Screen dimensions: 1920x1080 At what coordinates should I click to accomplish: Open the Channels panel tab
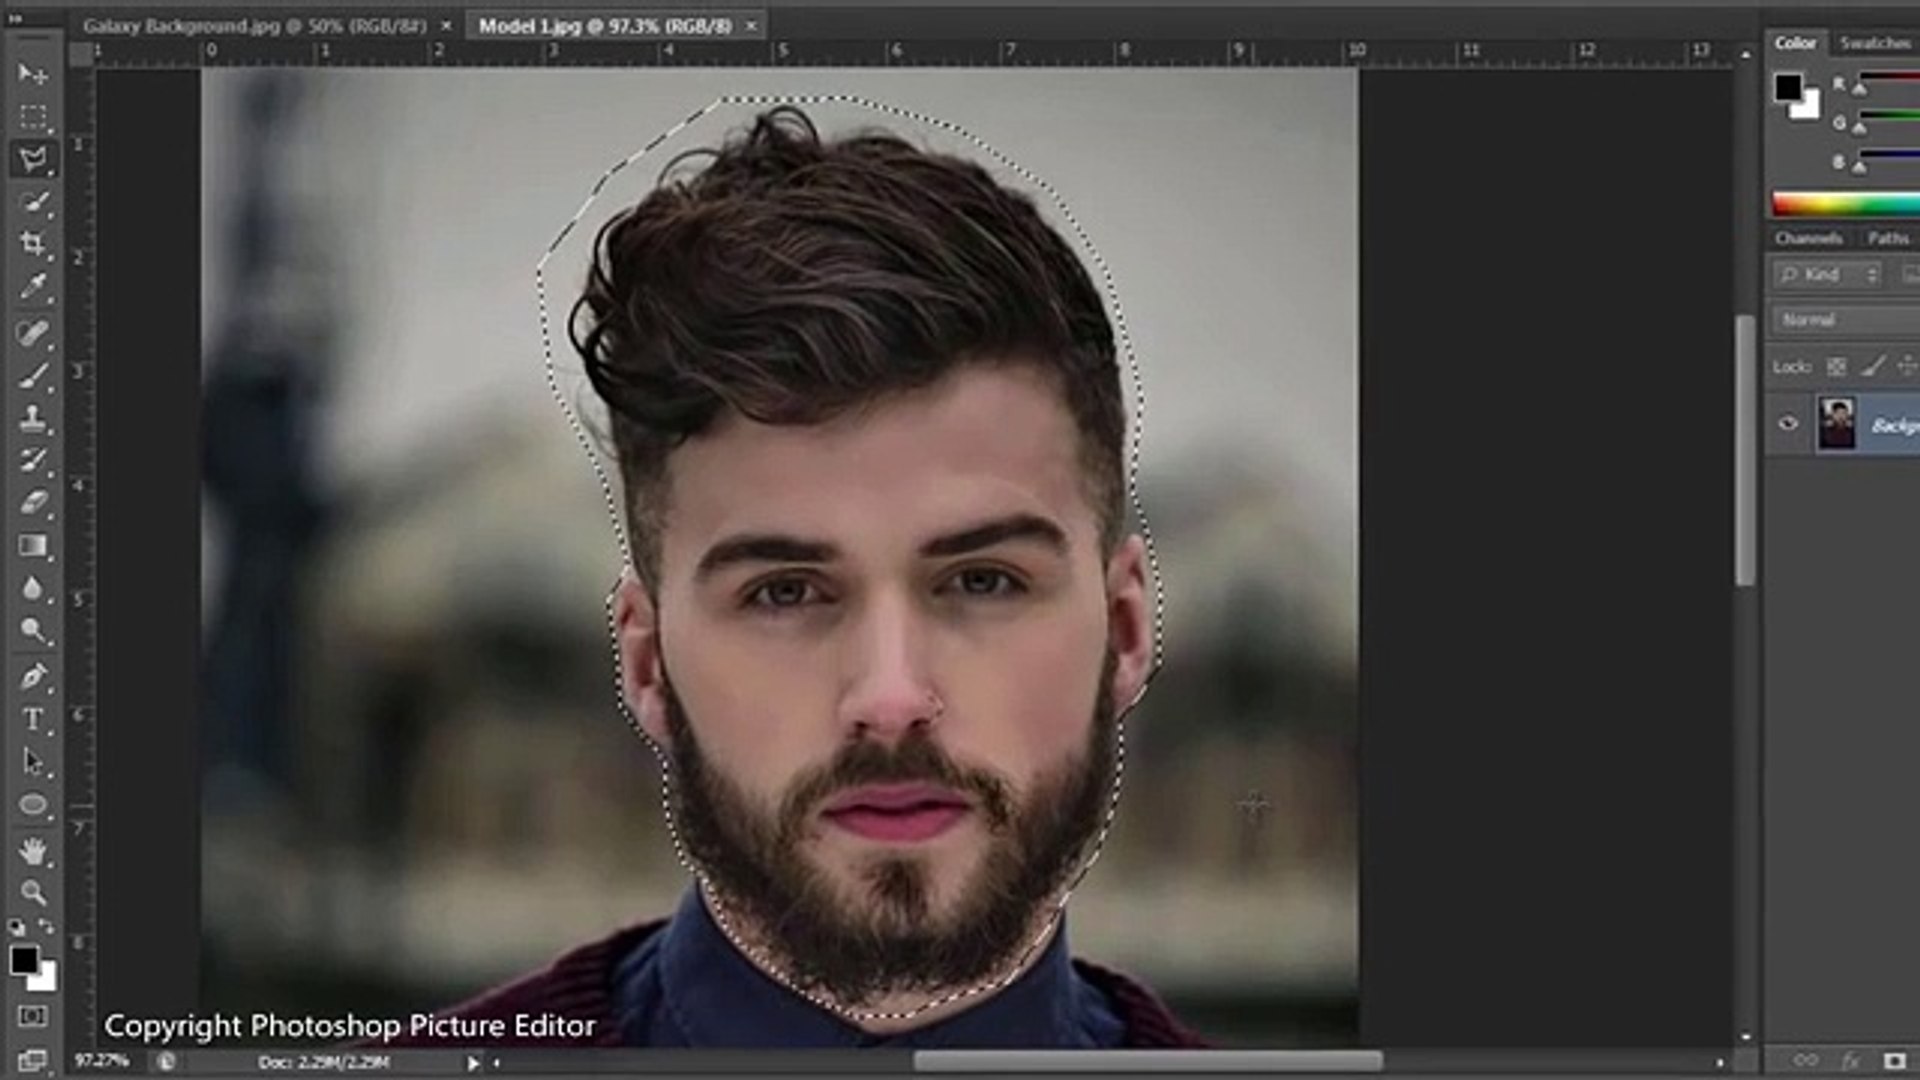tap(1808, 238)
